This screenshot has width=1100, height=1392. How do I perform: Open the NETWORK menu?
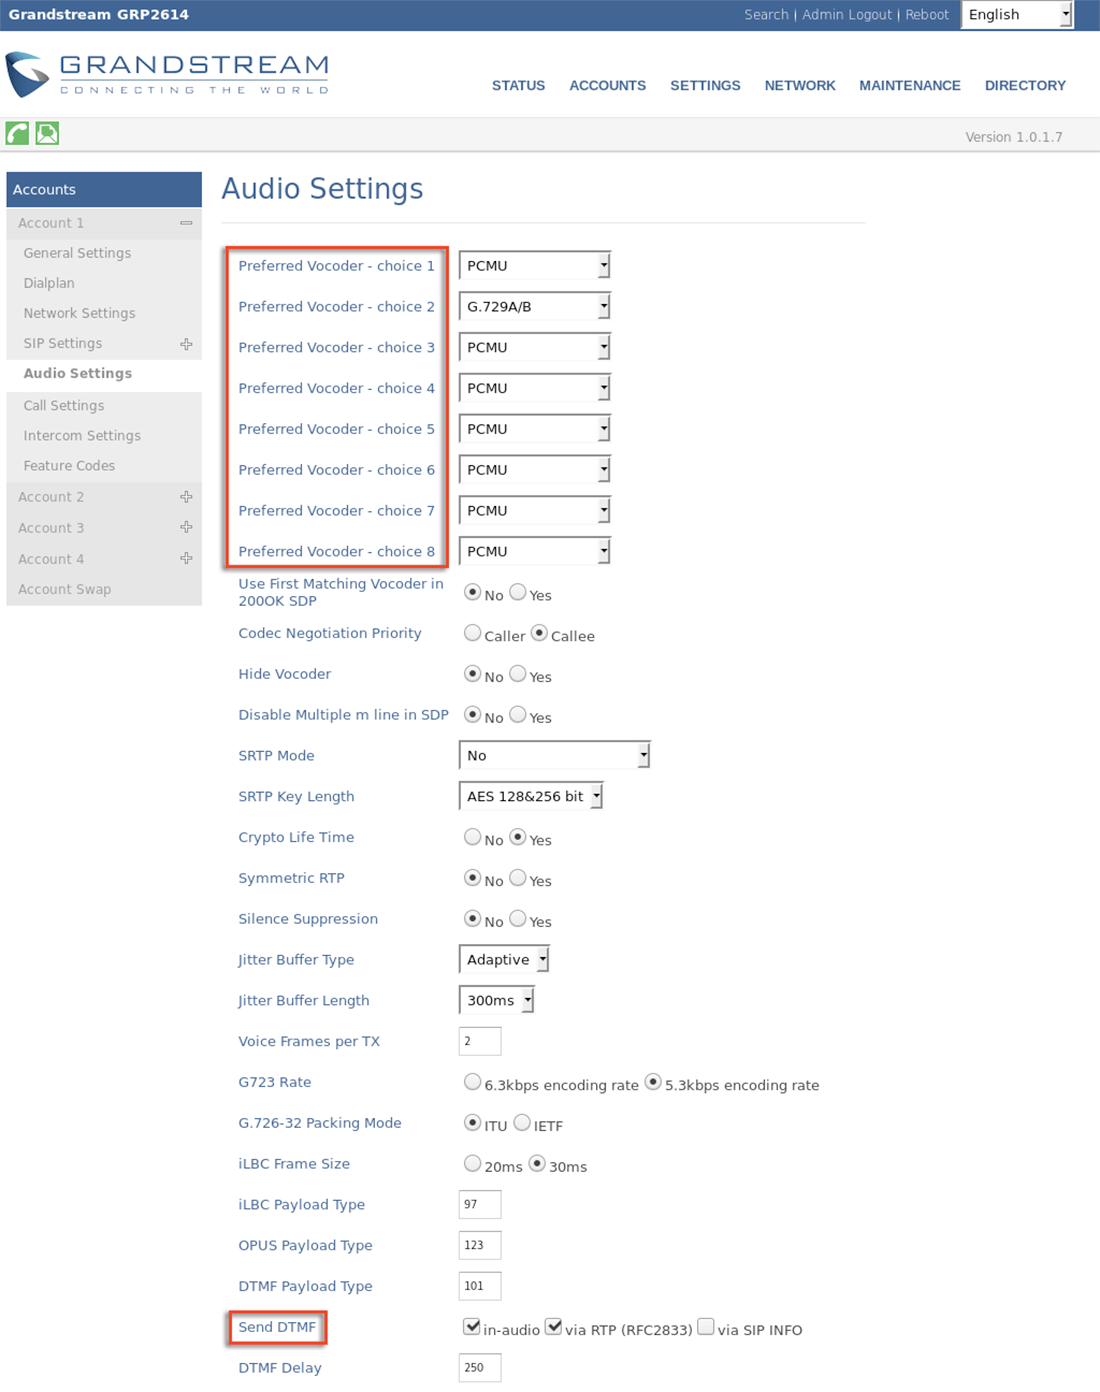click(x=799, y=85)
